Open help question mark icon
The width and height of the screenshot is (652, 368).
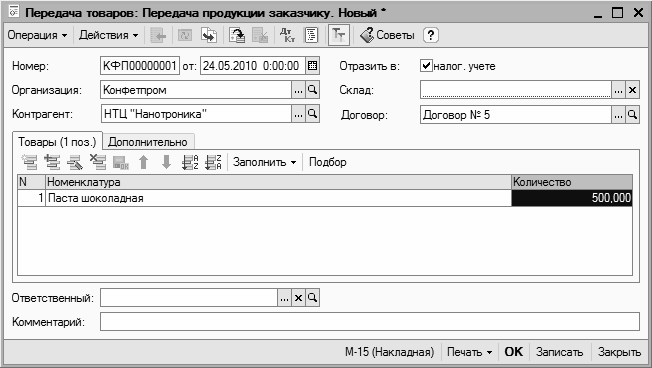click(431, 35)
